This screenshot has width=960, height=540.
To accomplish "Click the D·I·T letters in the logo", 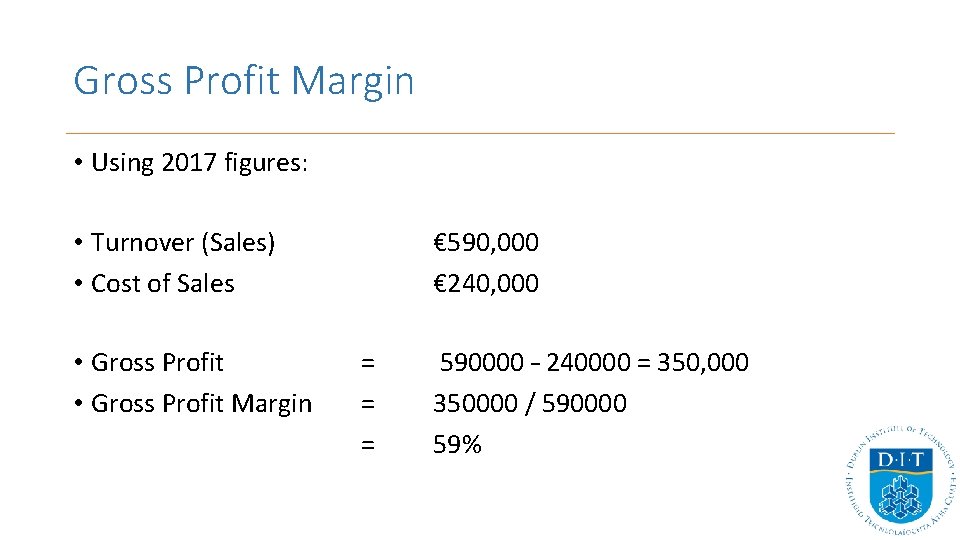I will (x=901, y=459).
